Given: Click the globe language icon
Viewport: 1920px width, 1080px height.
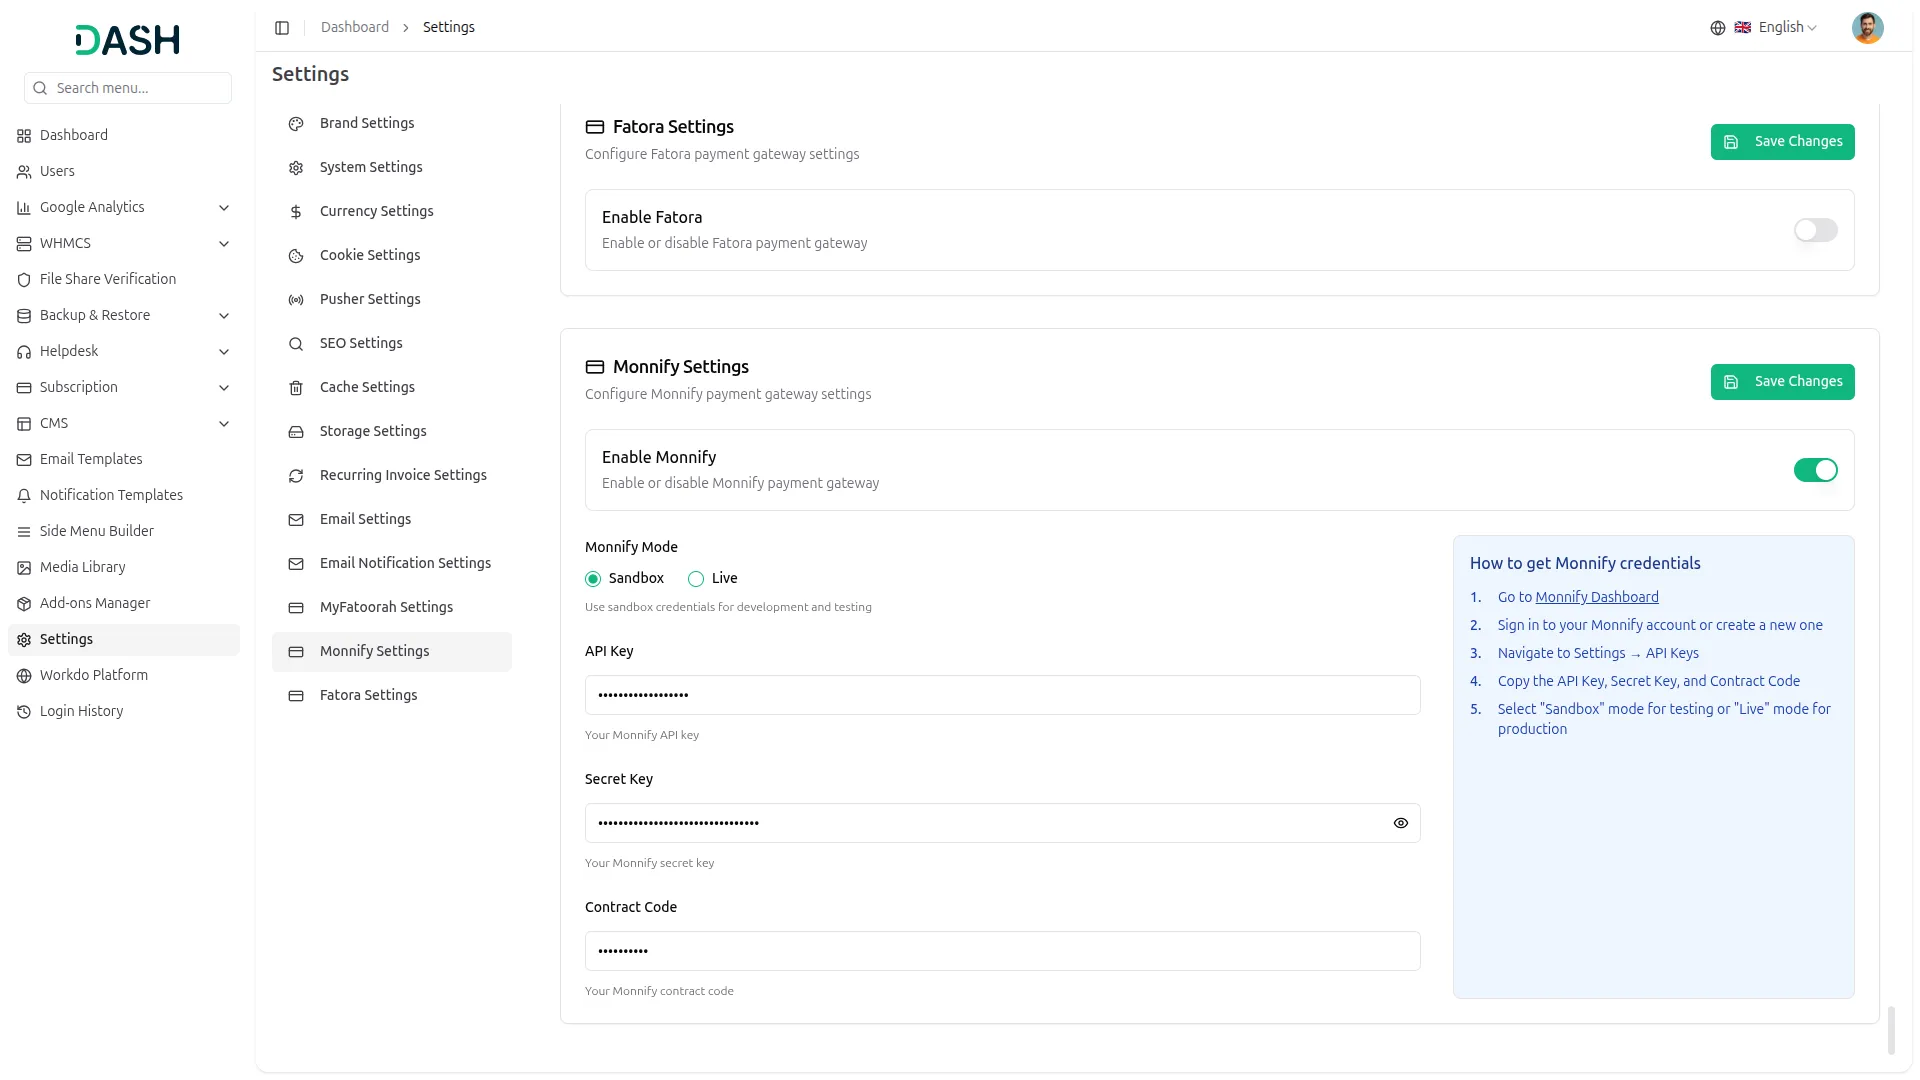Looking at the screenshot, I should point(1718,28).
